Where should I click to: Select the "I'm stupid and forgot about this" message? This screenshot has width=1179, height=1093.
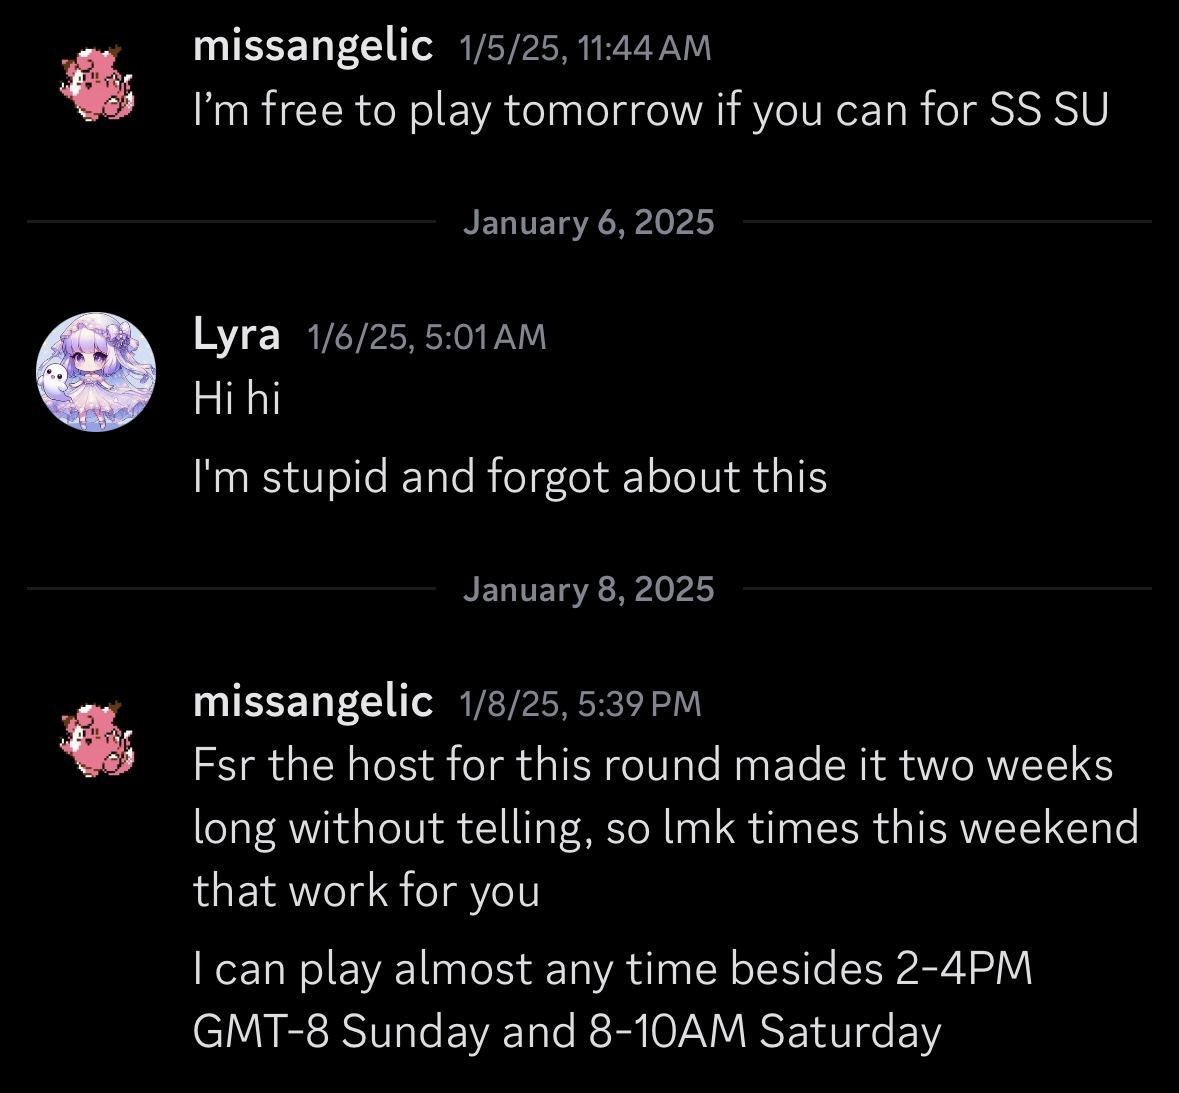[x=510, y=477]
